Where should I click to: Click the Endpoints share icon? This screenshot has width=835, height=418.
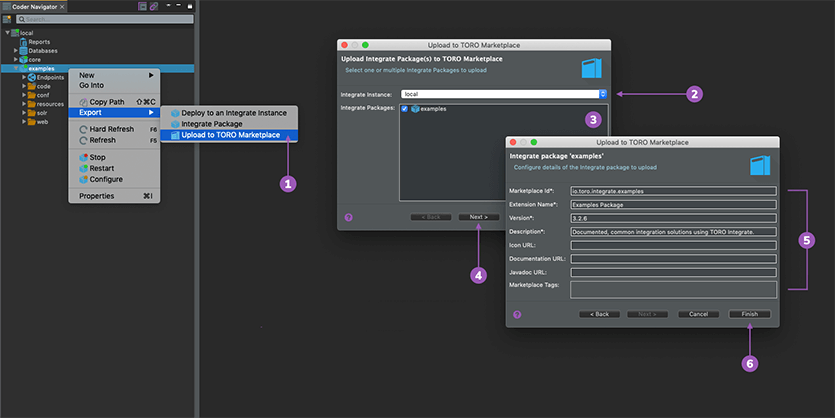(x=31, y=77)
